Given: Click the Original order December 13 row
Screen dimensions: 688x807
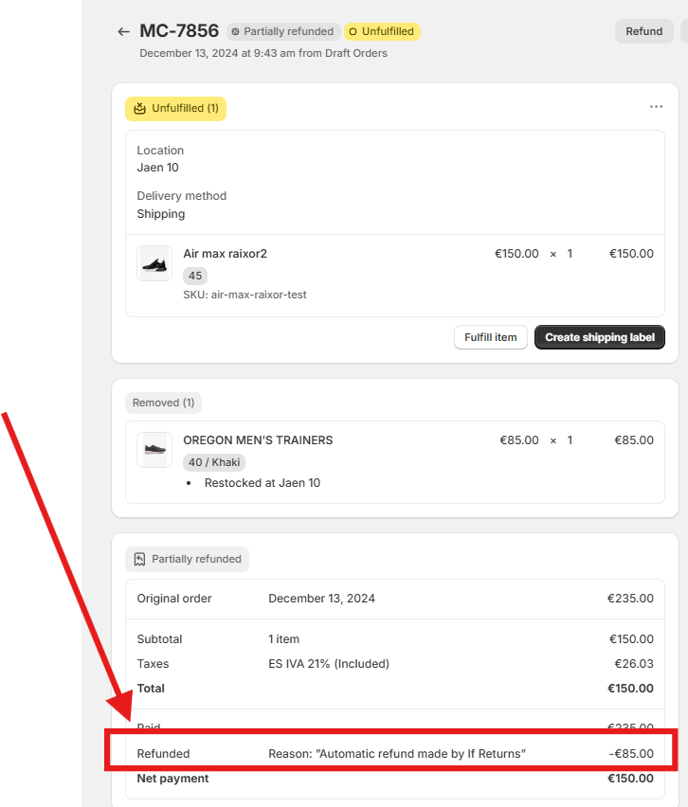Looking at the screenshot, I should (395, 599).
